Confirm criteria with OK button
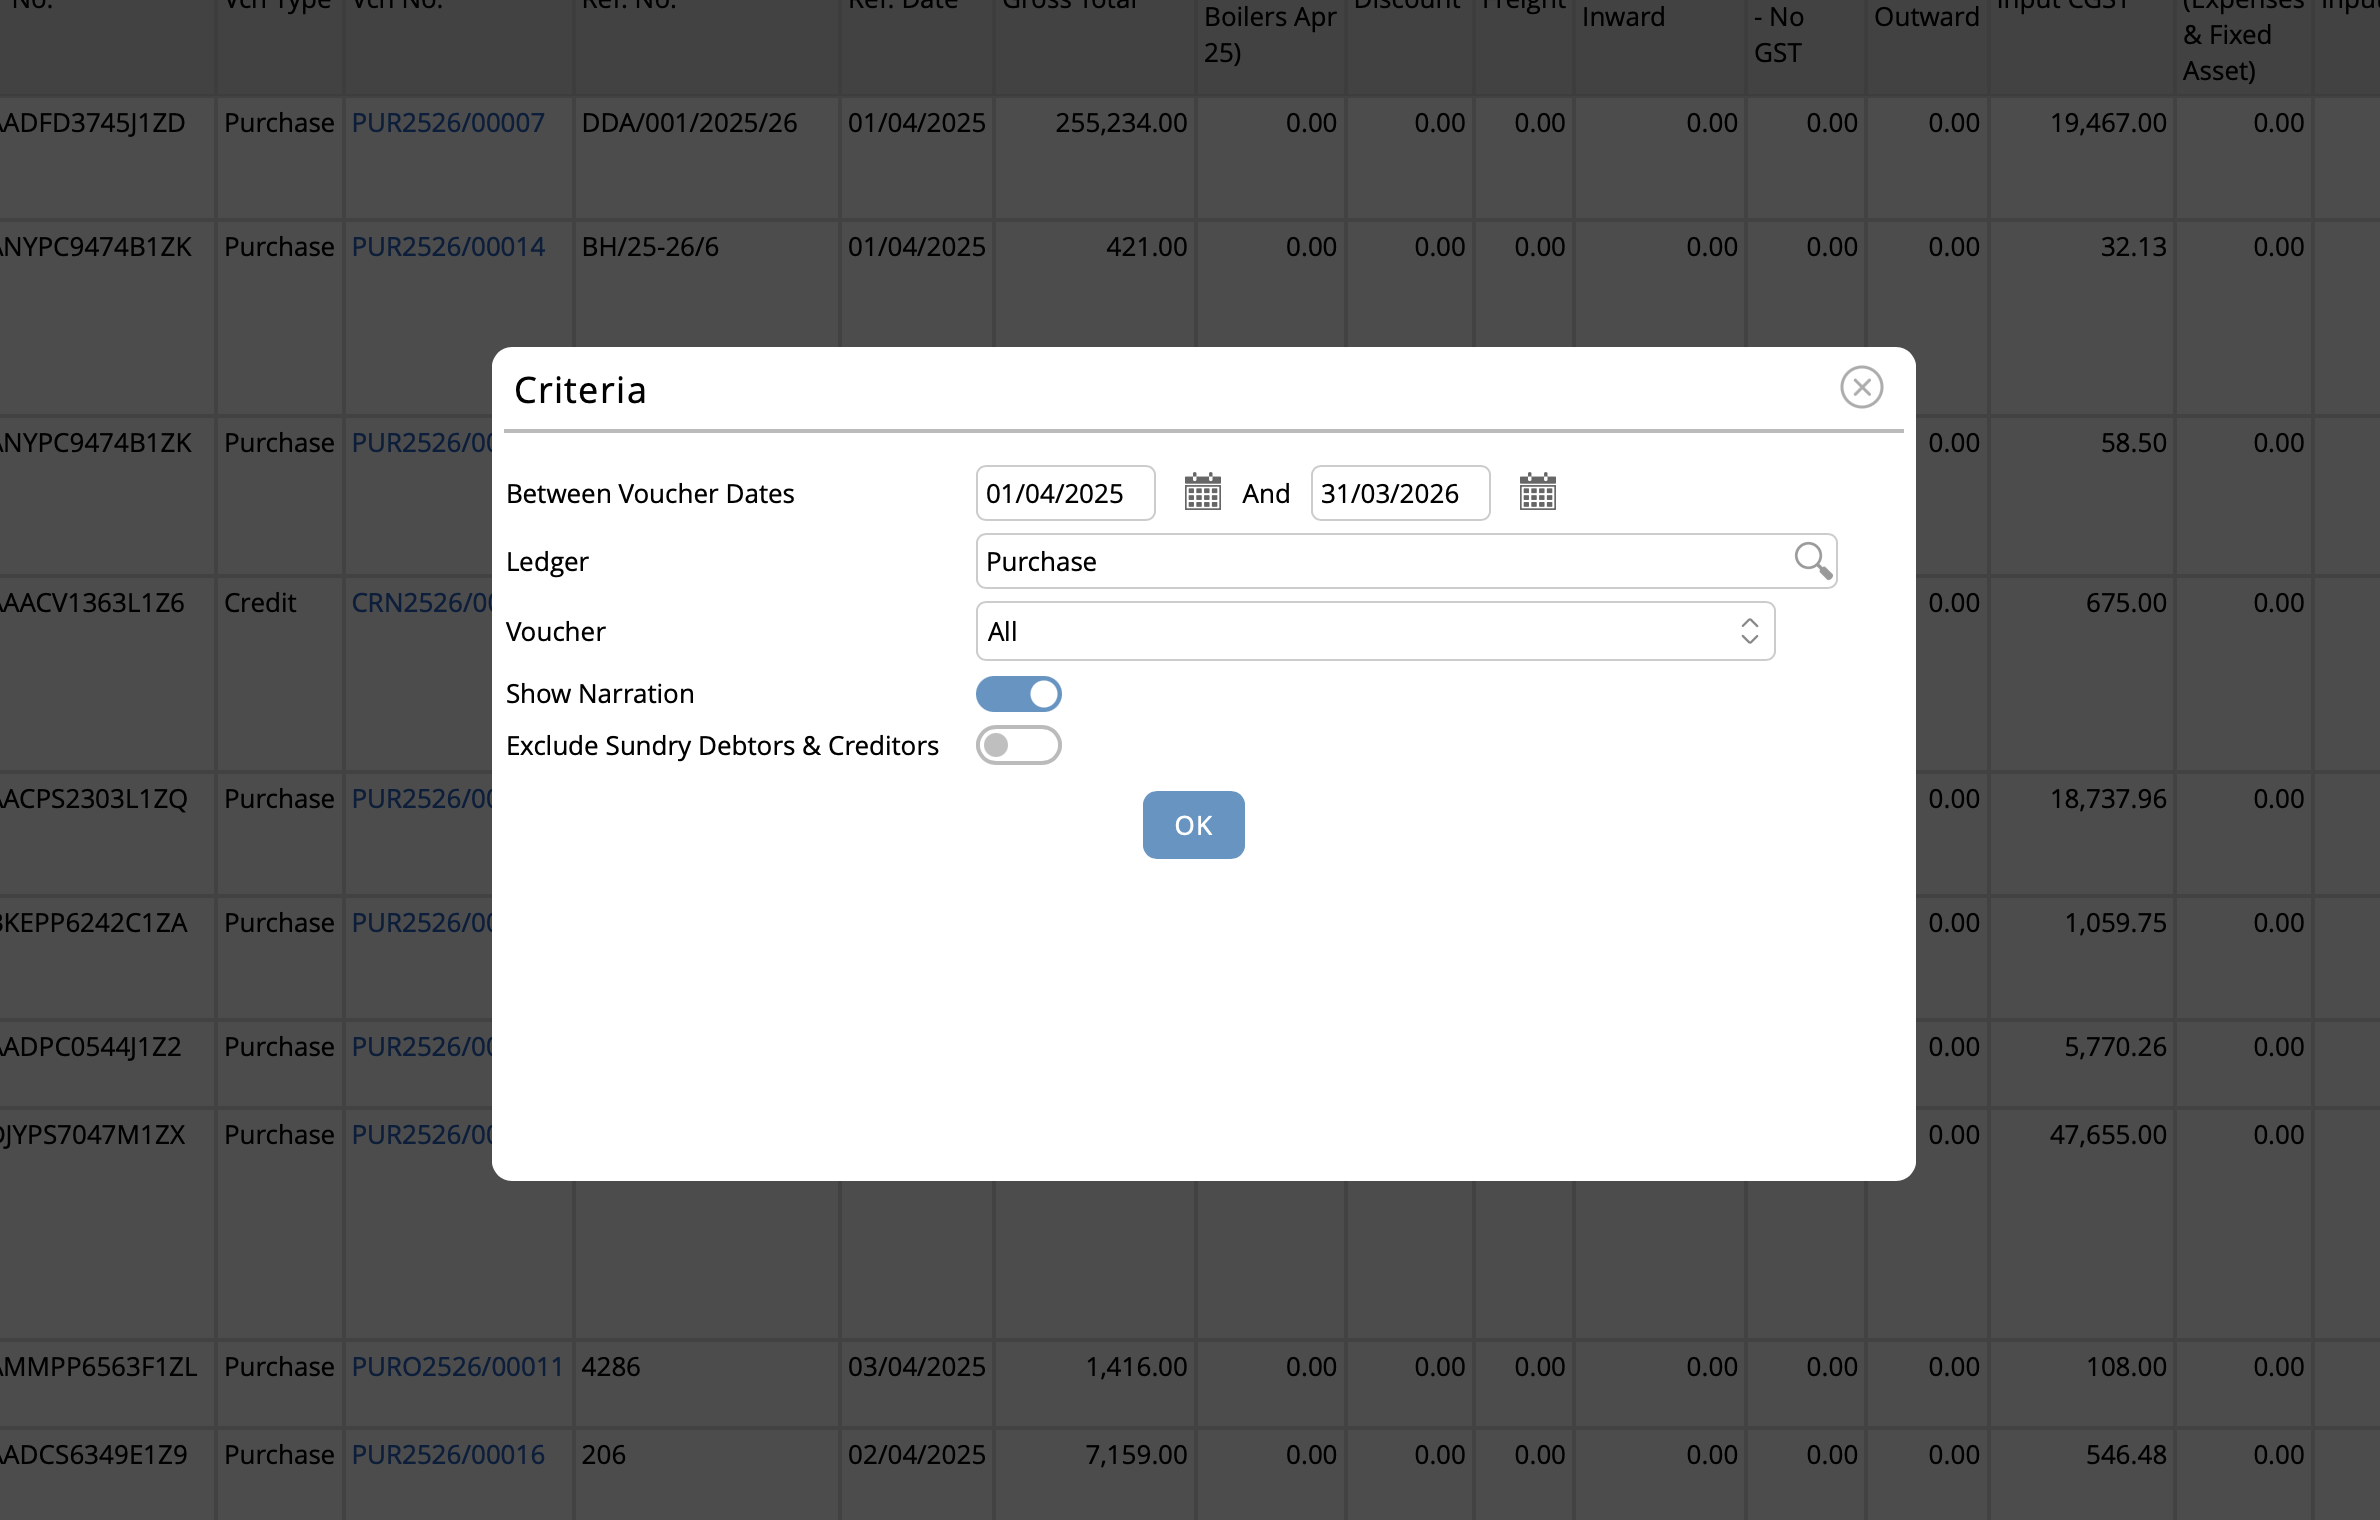The height and width of the screenshot is (1520, 2380). 1193,825
